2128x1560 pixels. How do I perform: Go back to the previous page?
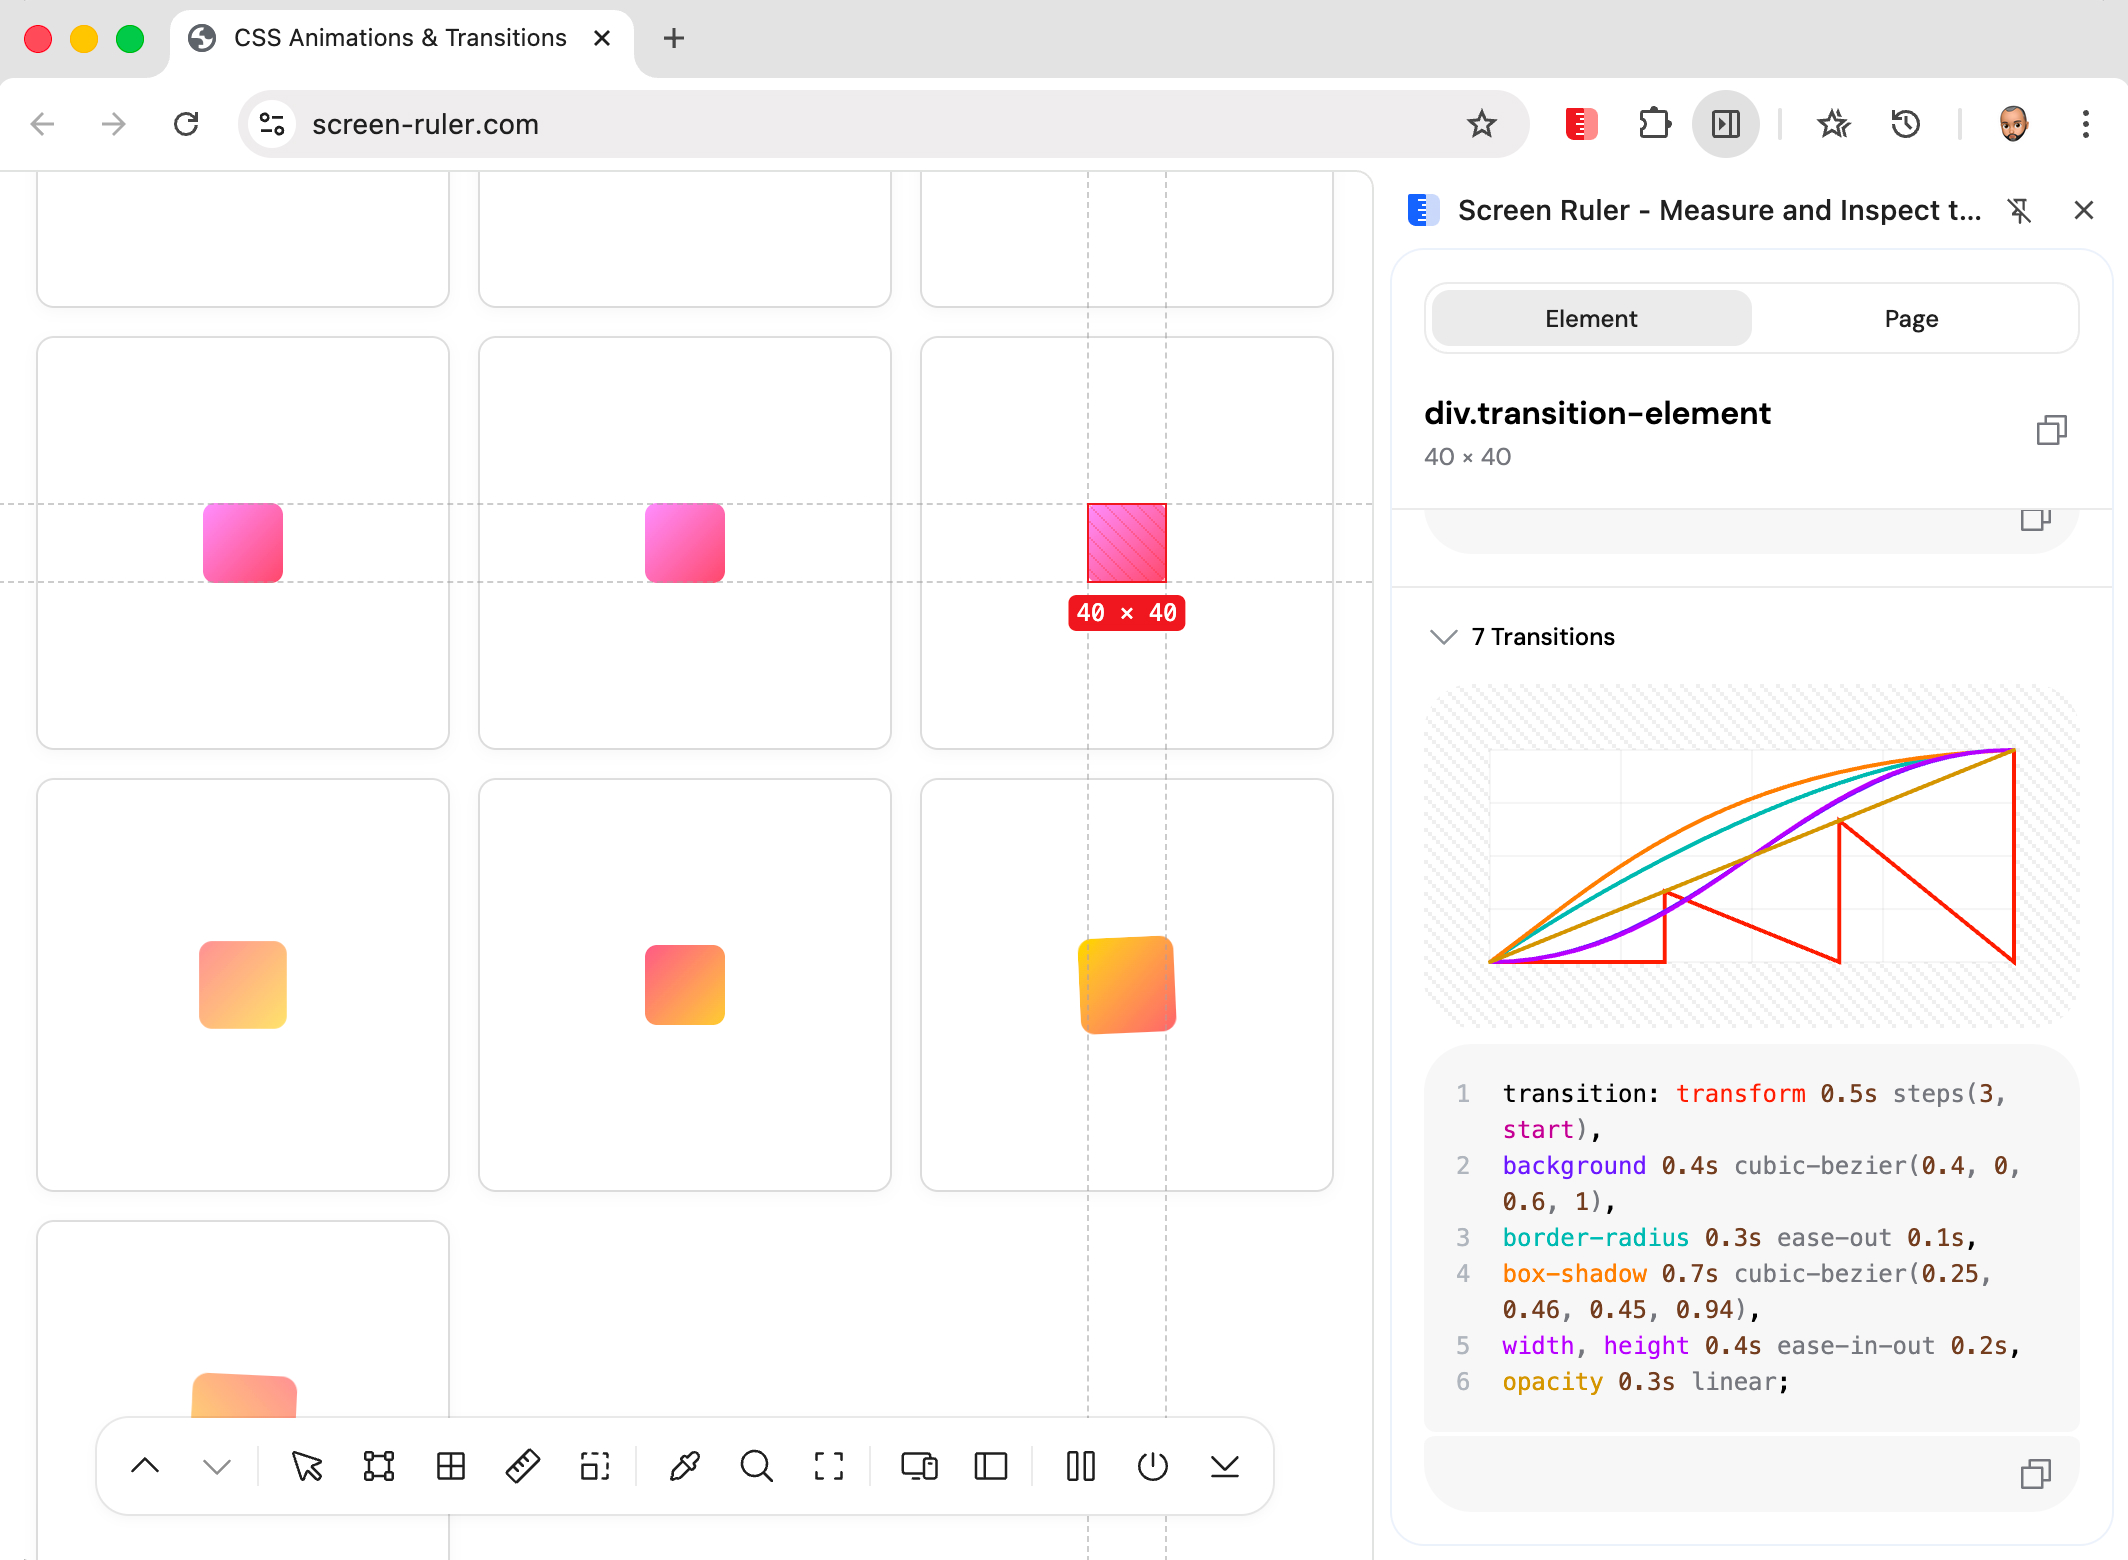[x=42, y=124]
